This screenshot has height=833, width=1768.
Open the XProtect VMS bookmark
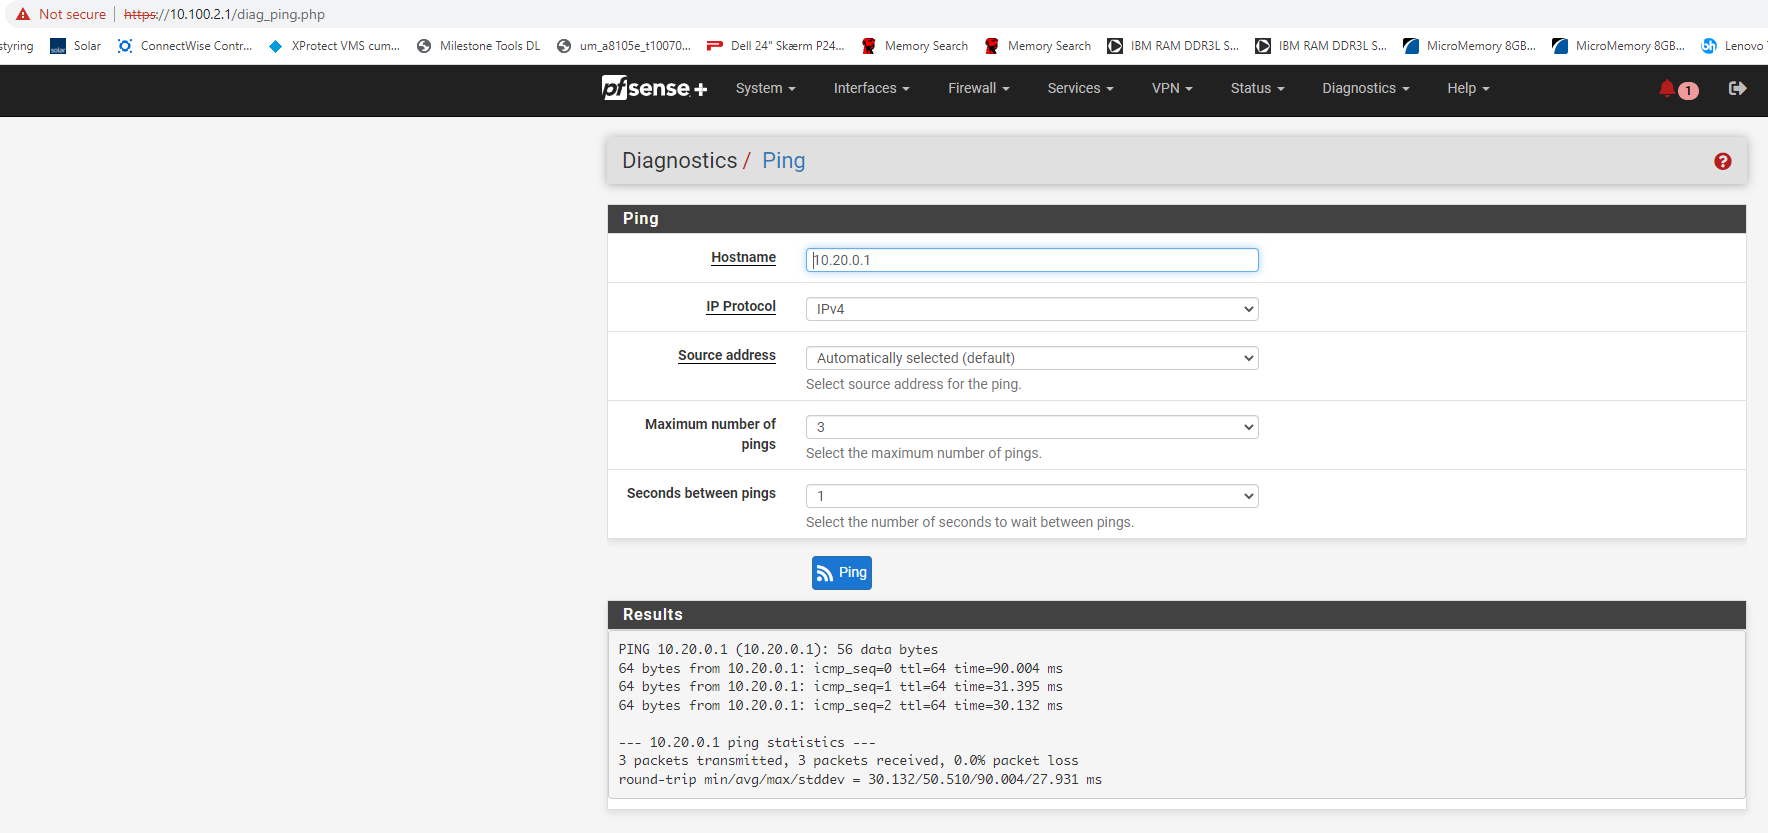[x=335, y=46]
